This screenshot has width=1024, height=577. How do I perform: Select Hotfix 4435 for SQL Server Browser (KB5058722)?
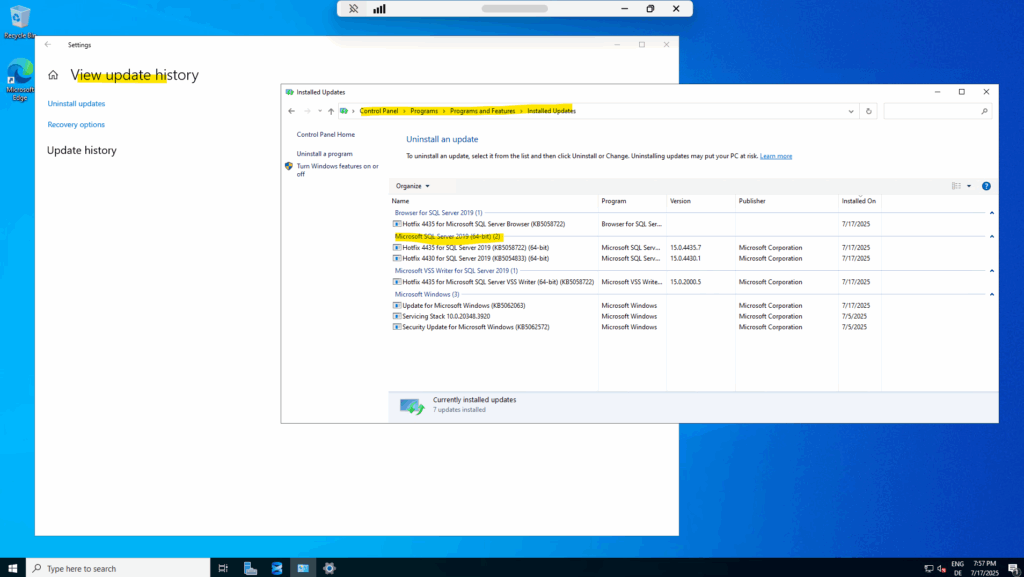[483, 224]
